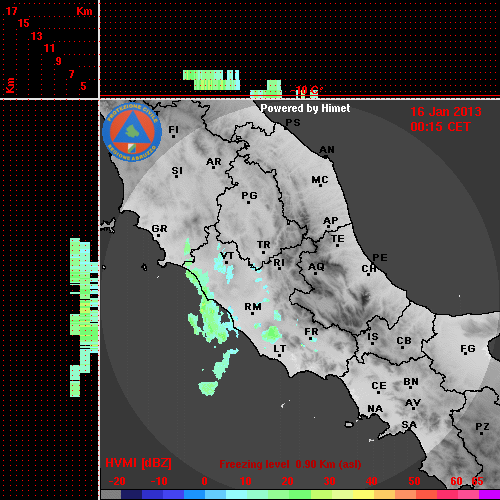500x500 pixels.
Task: Click the 10 value on dBZ scale
Action: [x=246, y=481]
